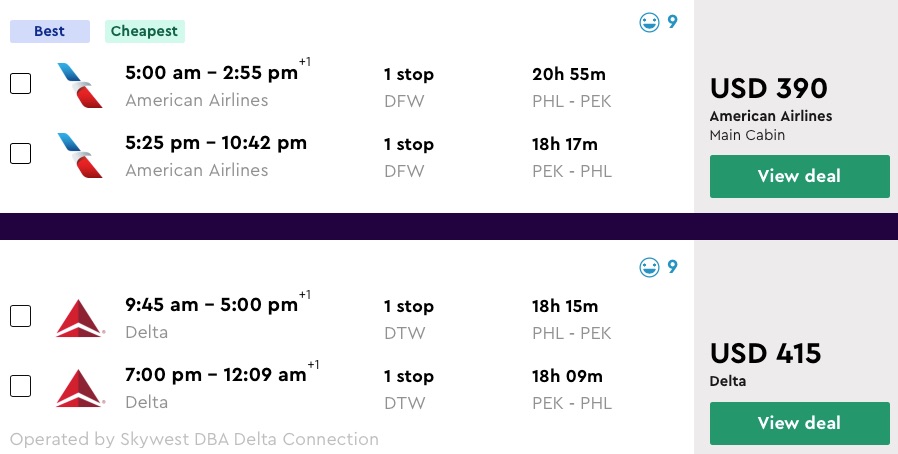Select the Cheapest badge
The image size is (898, 454).
click(144, 31)
